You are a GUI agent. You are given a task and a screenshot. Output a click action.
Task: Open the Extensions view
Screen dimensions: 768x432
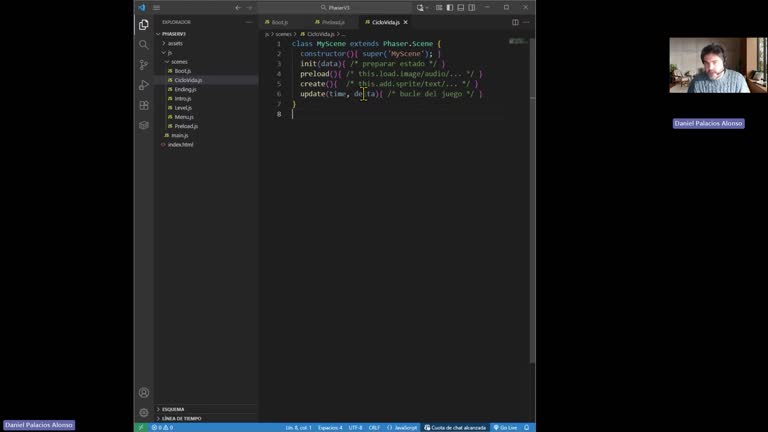(x=144, y=105)
